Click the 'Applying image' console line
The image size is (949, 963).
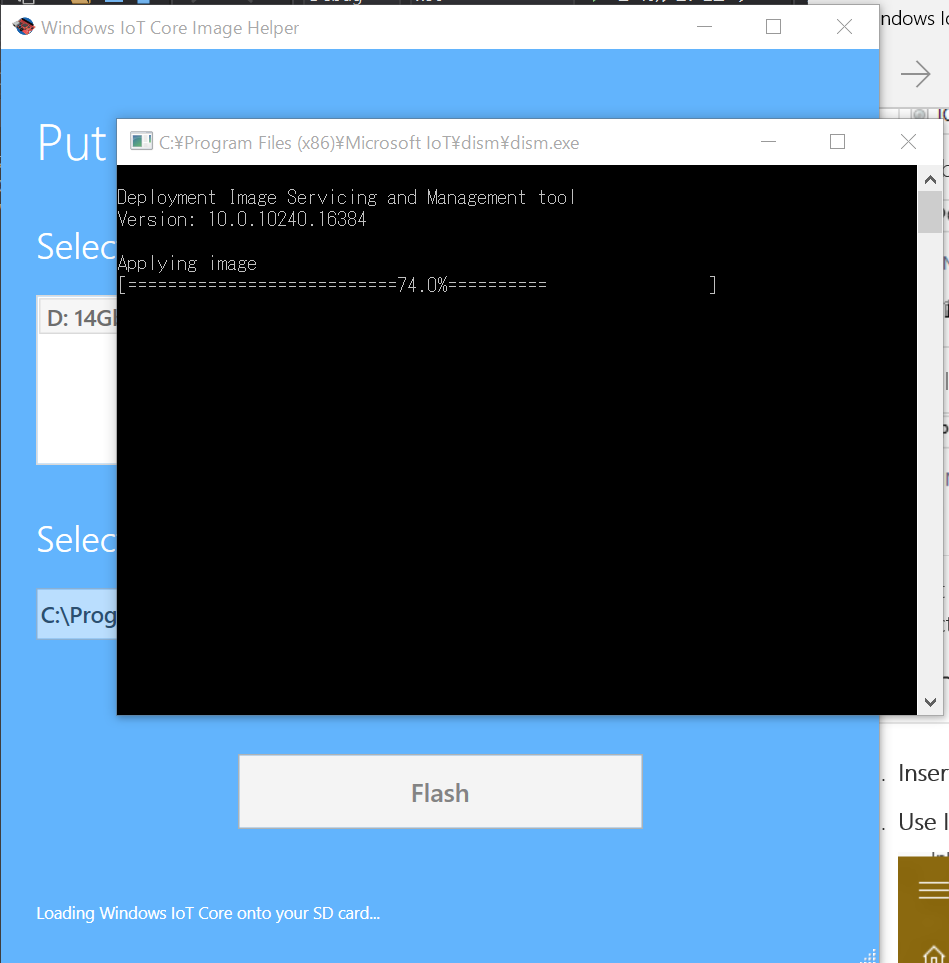coord(187,263)
